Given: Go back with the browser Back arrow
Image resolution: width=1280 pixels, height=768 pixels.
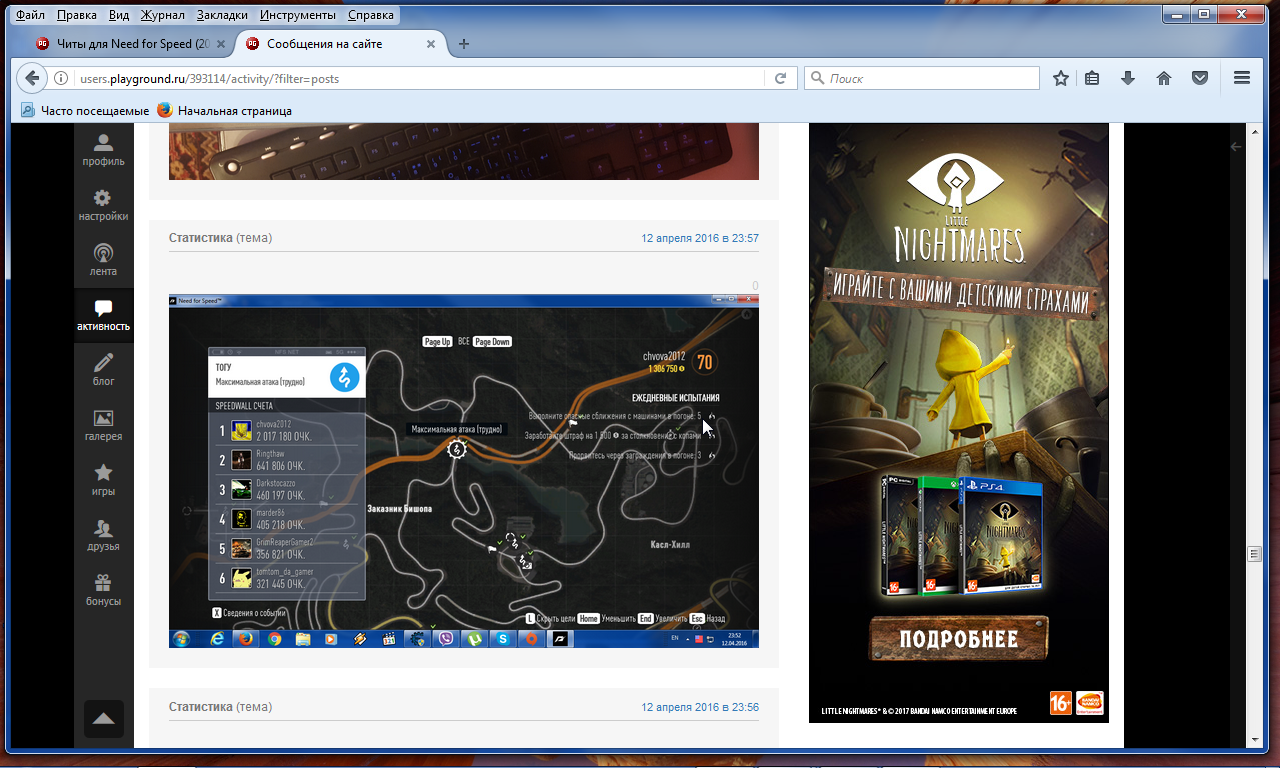Looking at the screenshot, I should [x=32, y=78].
